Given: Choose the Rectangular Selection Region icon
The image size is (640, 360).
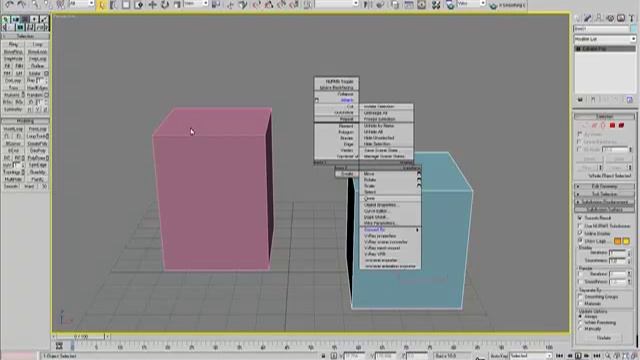Looking at the screenshot, I should pyautogui.click(x=126, y=5).
